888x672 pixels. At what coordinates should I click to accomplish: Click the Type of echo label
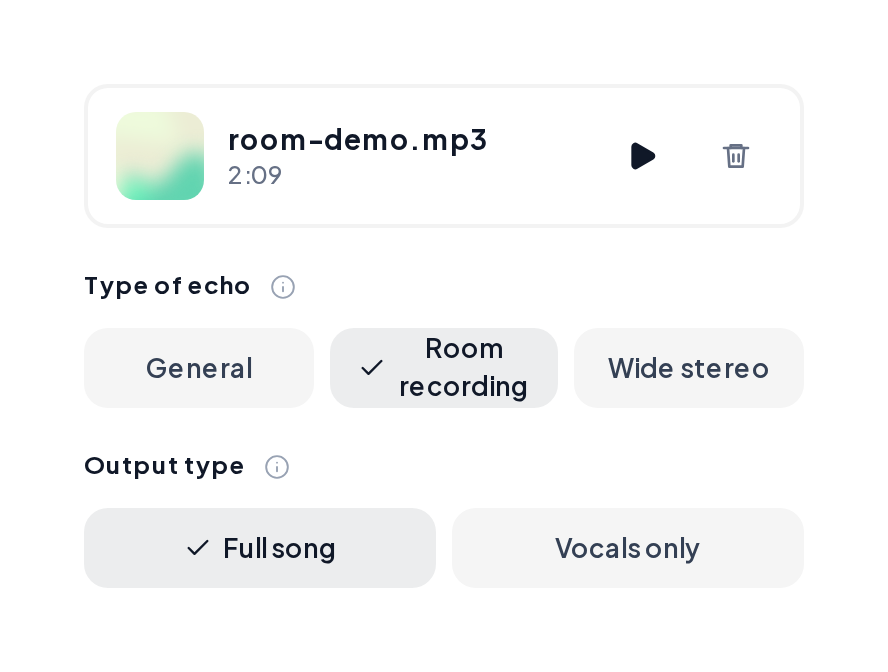pyautogui.click(x=167, y=286)
